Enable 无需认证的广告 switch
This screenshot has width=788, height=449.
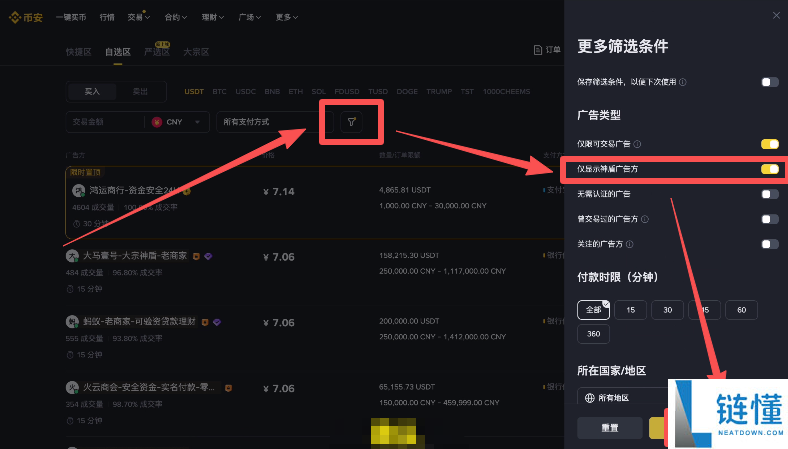(x=770, y=194)
